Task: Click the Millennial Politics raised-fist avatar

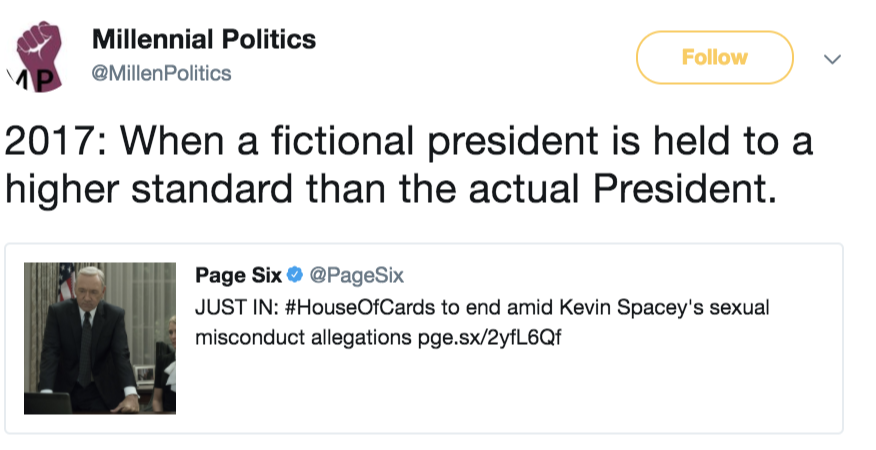Action: [40, 50]
